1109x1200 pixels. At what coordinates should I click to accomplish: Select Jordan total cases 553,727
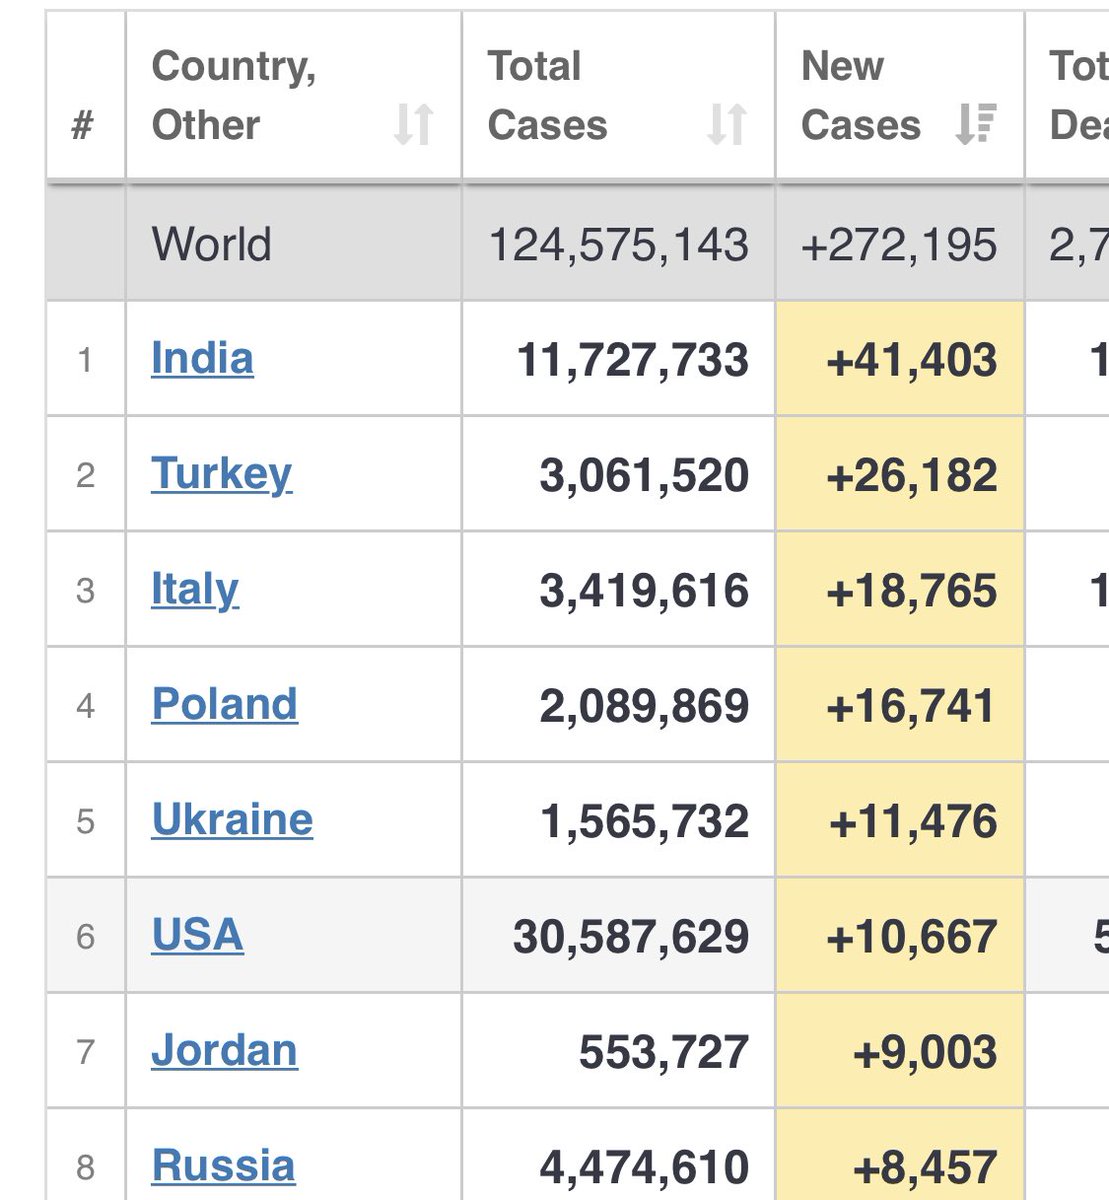pyautogui.click(x=664, y=1052)
